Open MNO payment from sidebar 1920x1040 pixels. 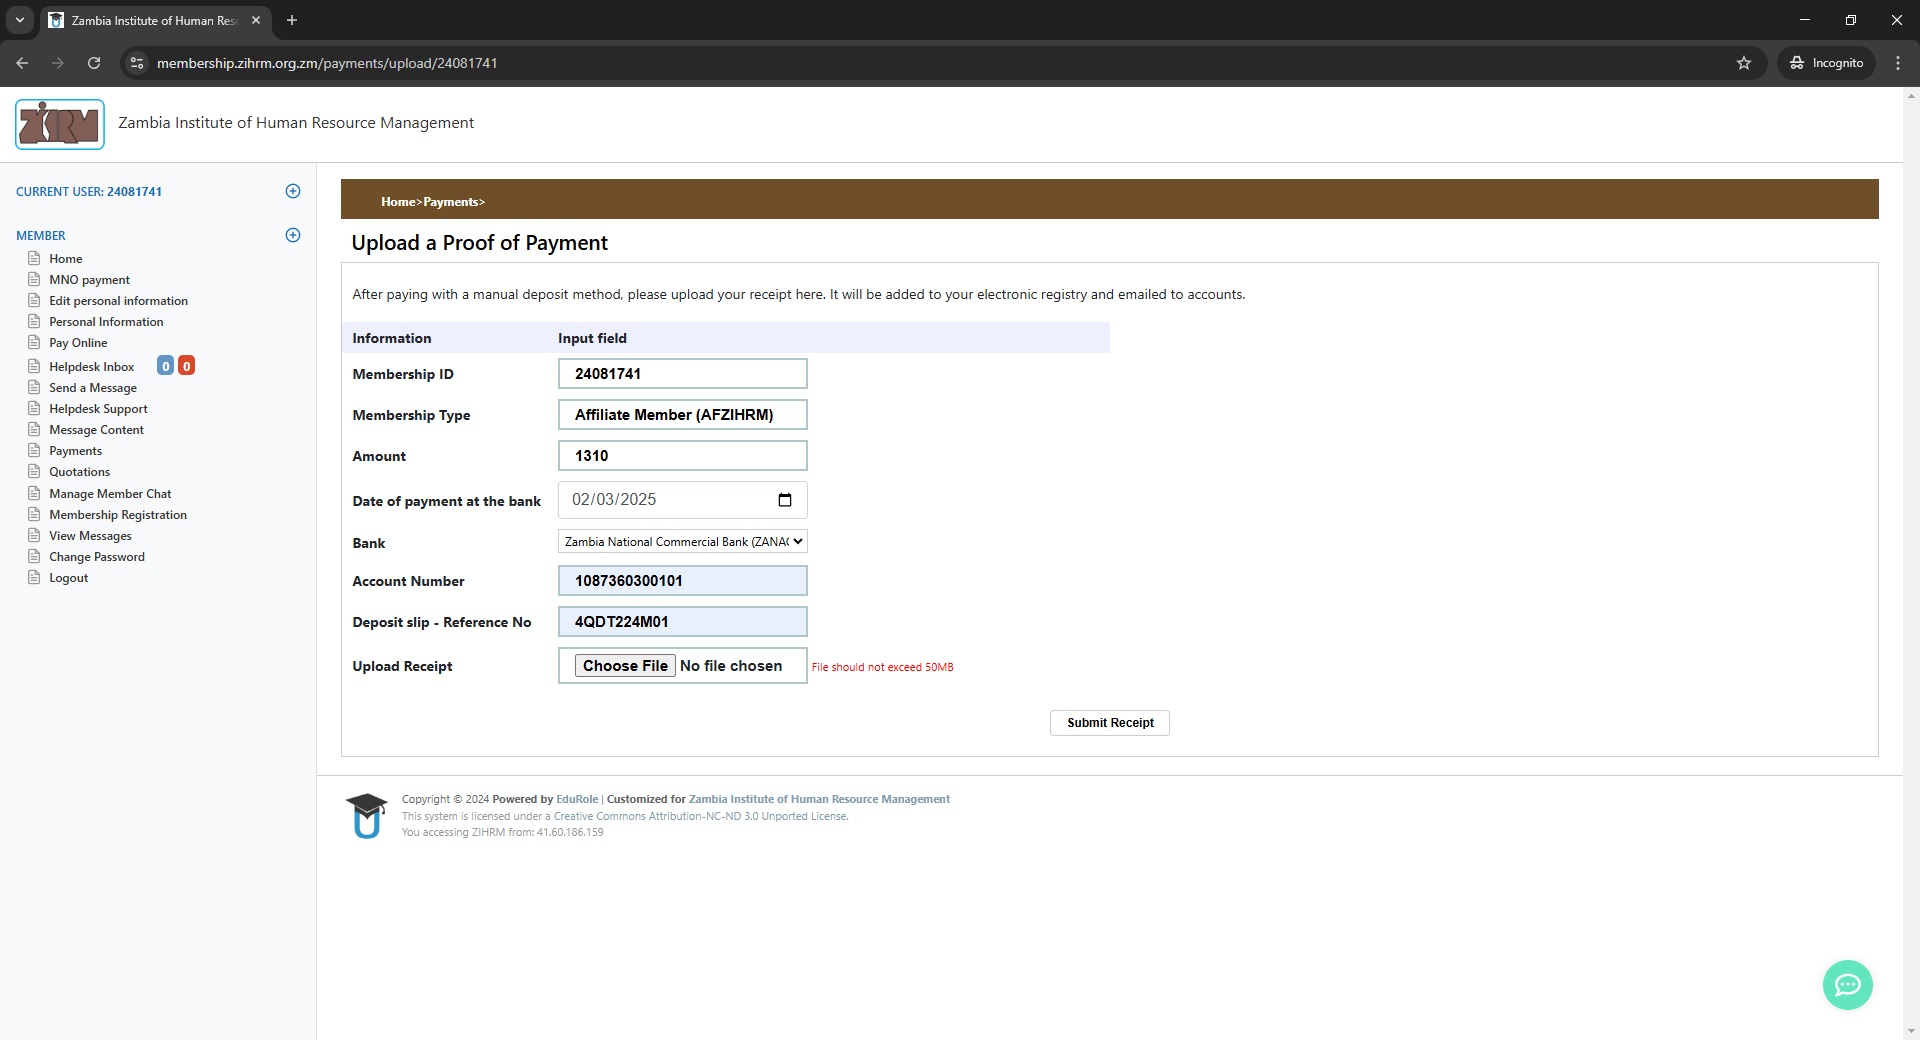(89, 280)
